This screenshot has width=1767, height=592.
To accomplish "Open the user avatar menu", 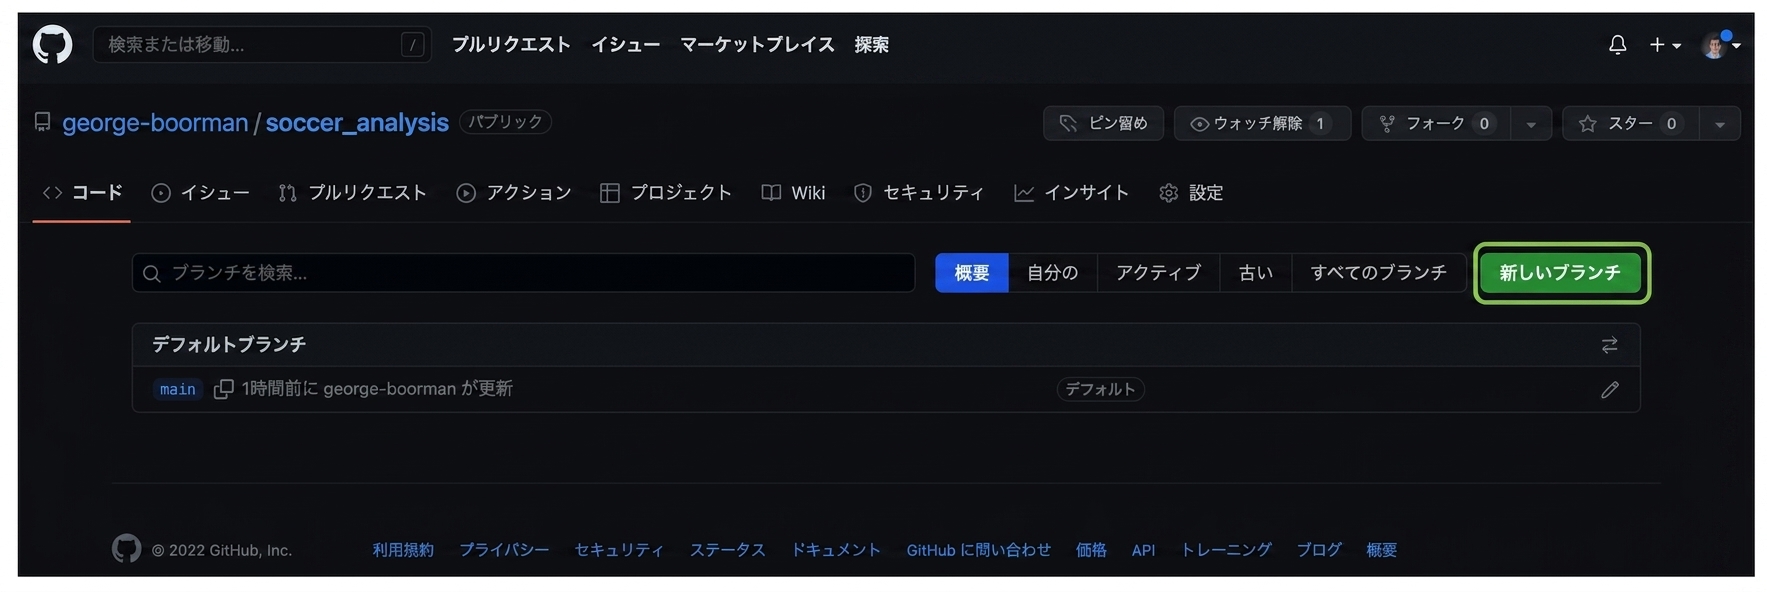I will click(x=1721, y=45).
